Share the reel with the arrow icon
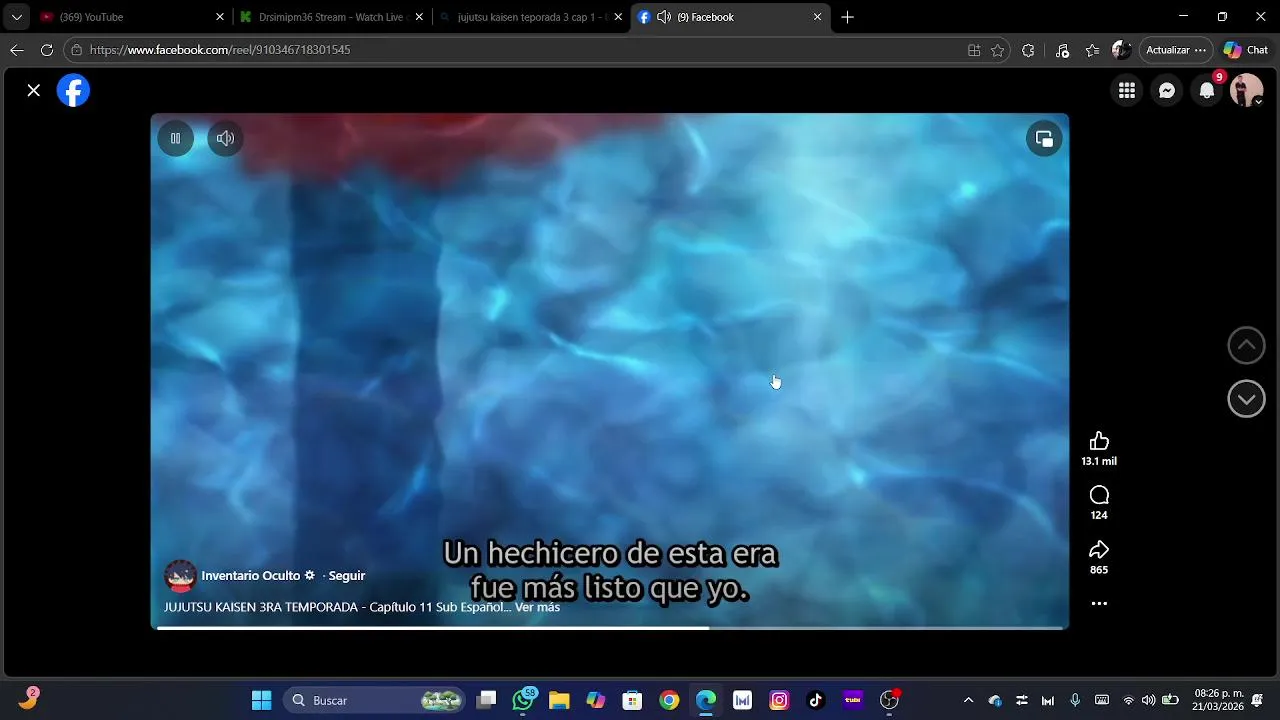 pos(1099,549)
